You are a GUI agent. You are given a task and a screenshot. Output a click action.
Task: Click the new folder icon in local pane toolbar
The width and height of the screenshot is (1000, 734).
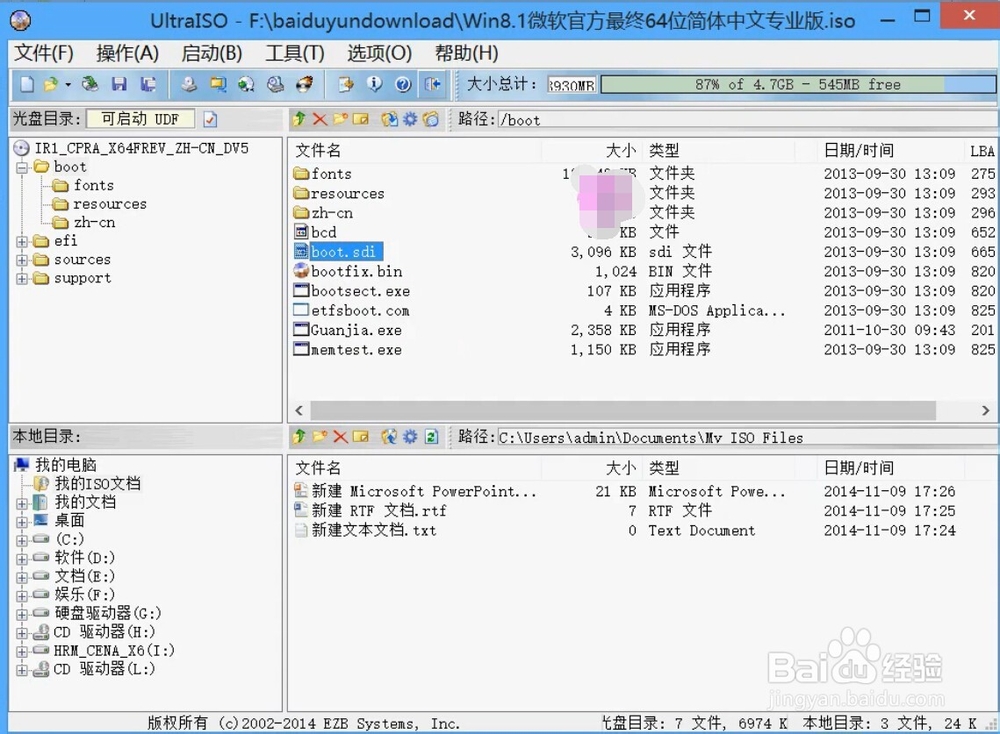tap(320, 436)
